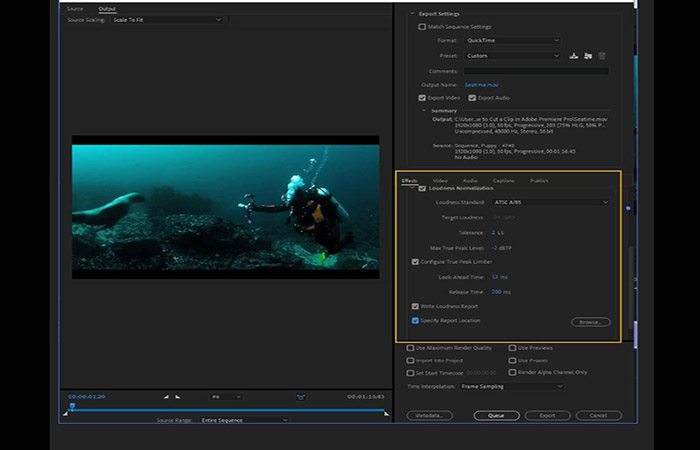Screen dimensions: 700x450
Task: Enable Render Alpha Channel Only
Action: coord(512,372)
